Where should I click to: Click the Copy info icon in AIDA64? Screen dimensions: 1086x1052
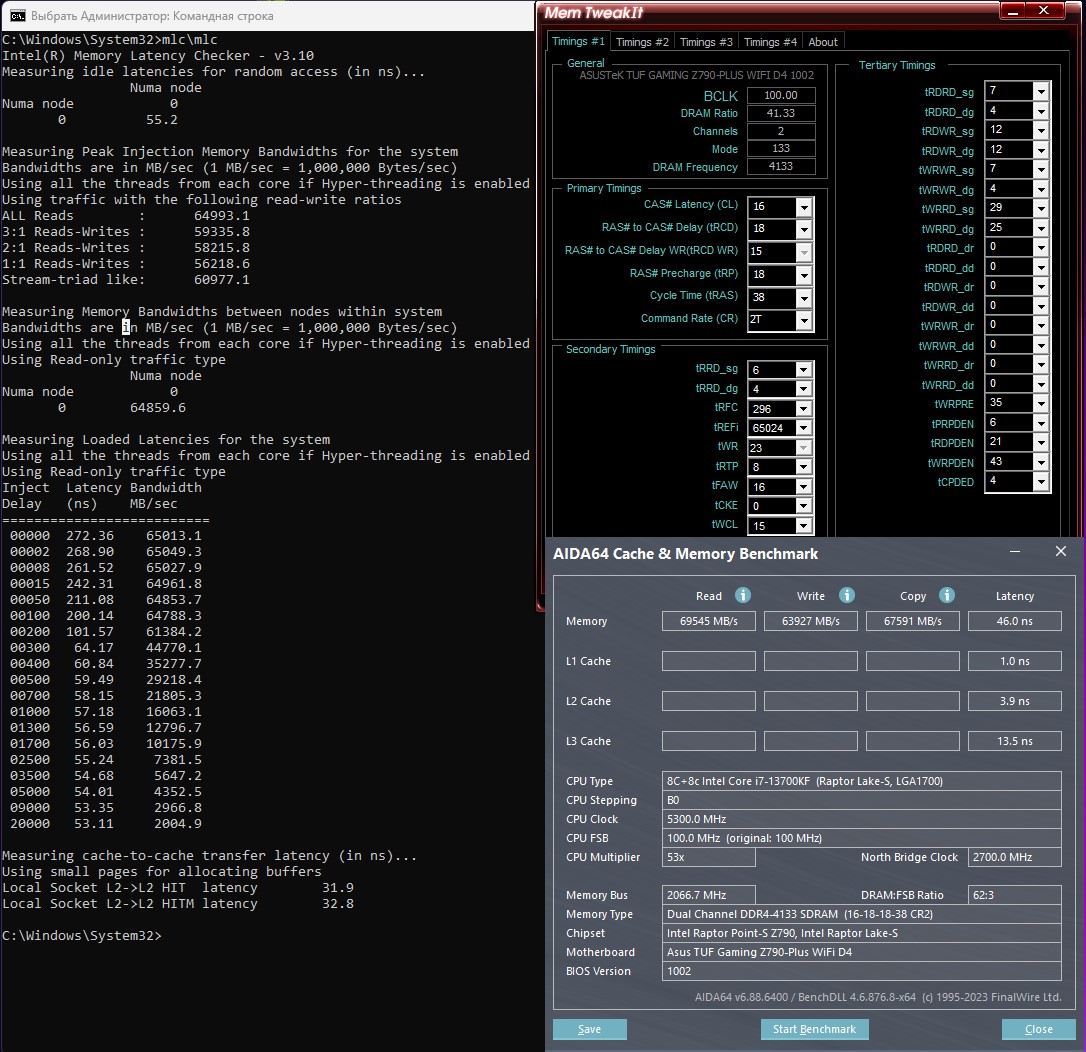coord(947,595)
